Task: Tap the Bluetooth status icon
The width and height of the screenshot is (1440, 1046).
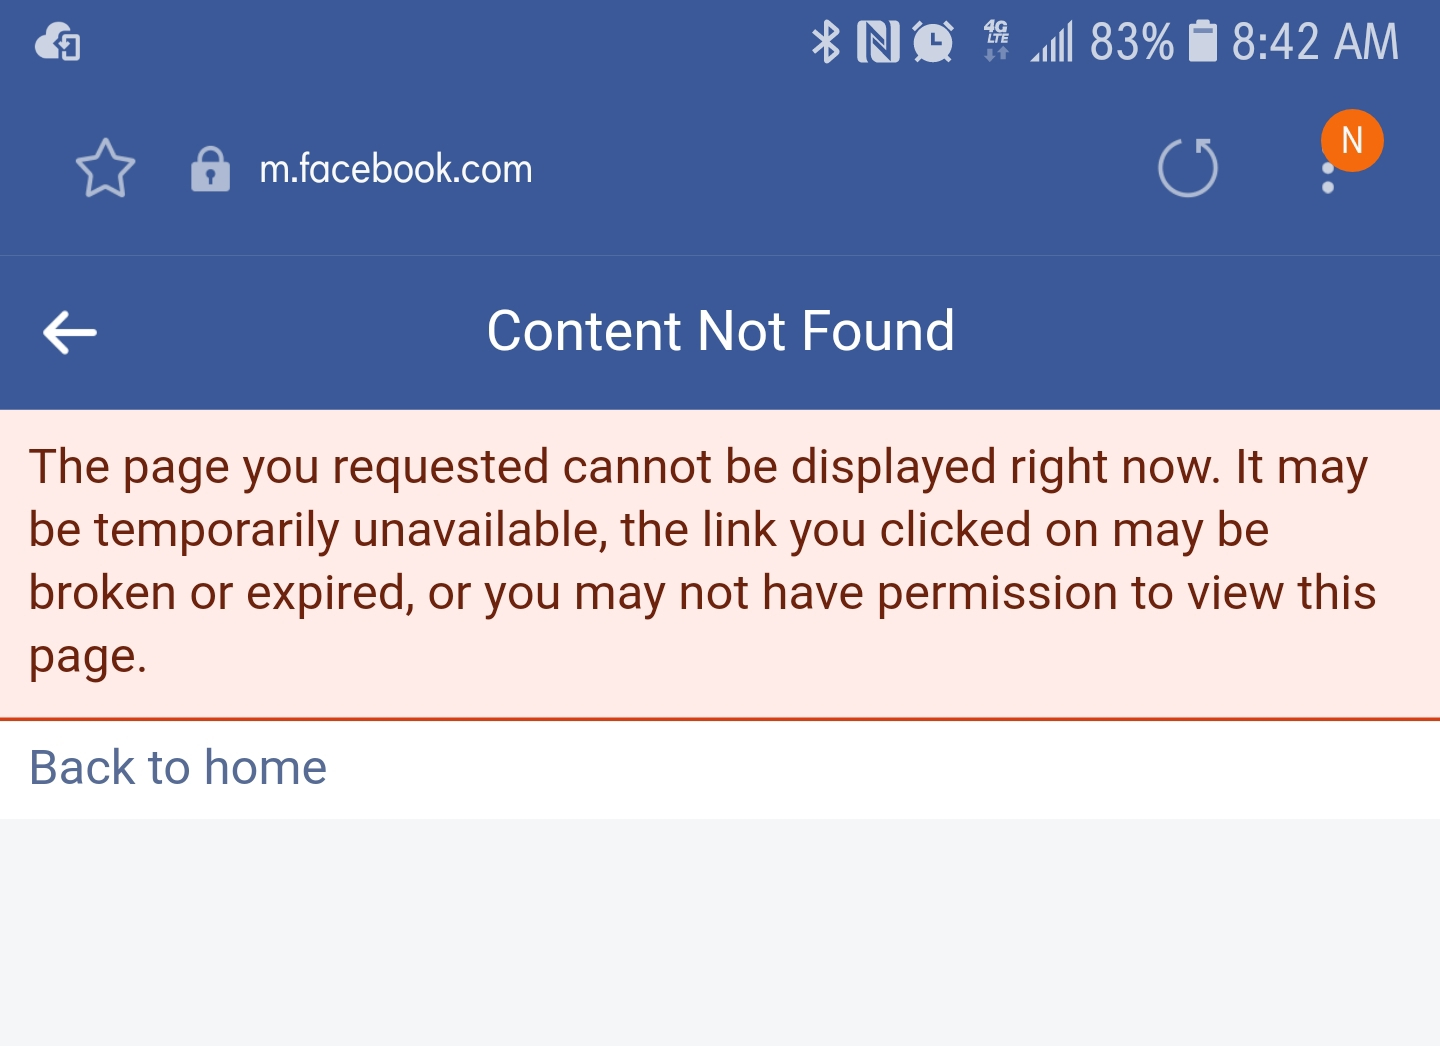Action: tap(825, 42)
